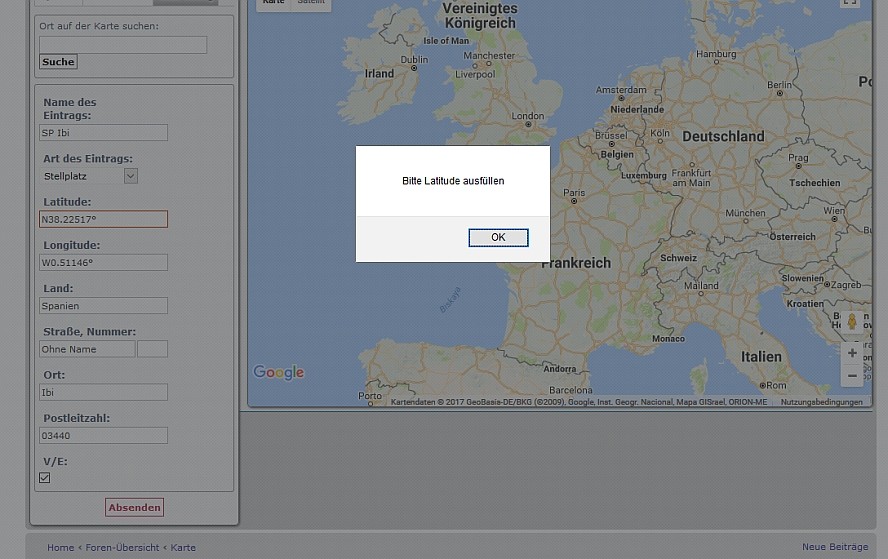Click the Wien label on the map
Screen dimensions: 888x559
[x=834, y=211]
